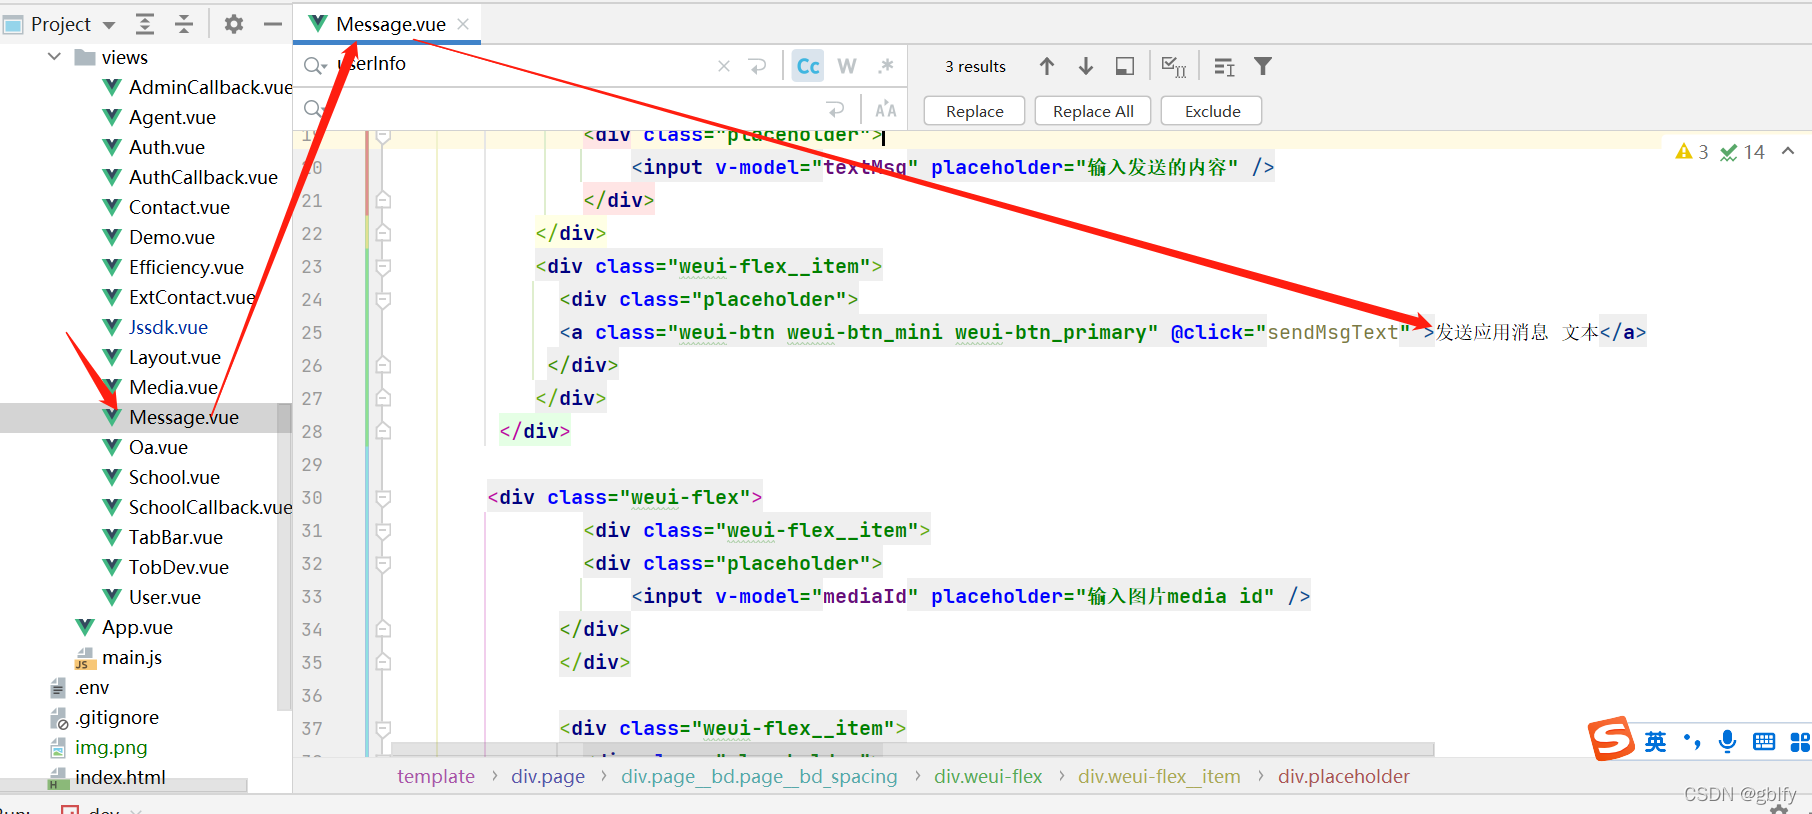Click Expand All icon in Project toolbar
Viewport: 1812px width, 814px height.
pos(145,24)
